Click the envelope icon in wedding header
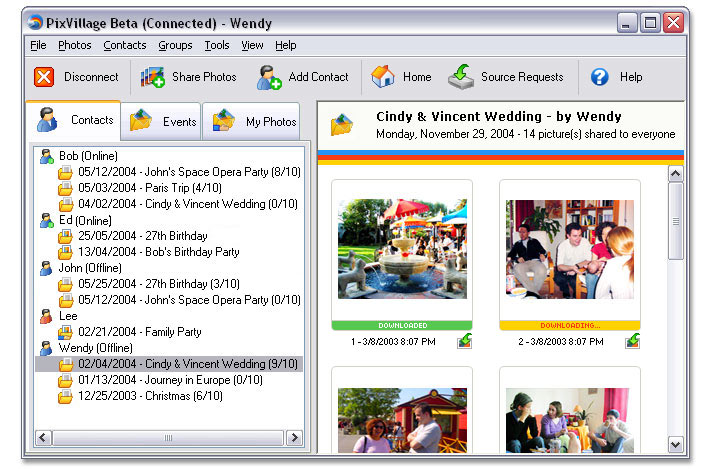Viewport: 719px width, 469px height. tap(342, 125)
